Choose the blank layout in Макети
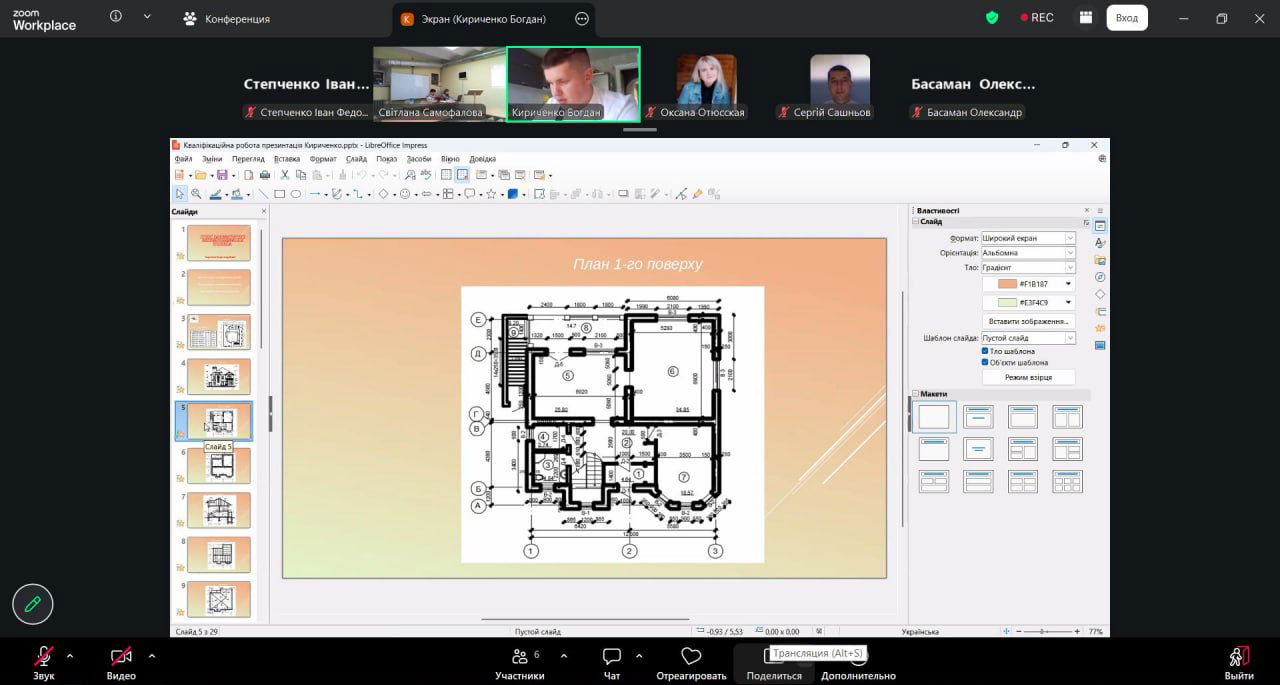The width and height of the screenshot is (1280, 685). click(x=934, y=416)
